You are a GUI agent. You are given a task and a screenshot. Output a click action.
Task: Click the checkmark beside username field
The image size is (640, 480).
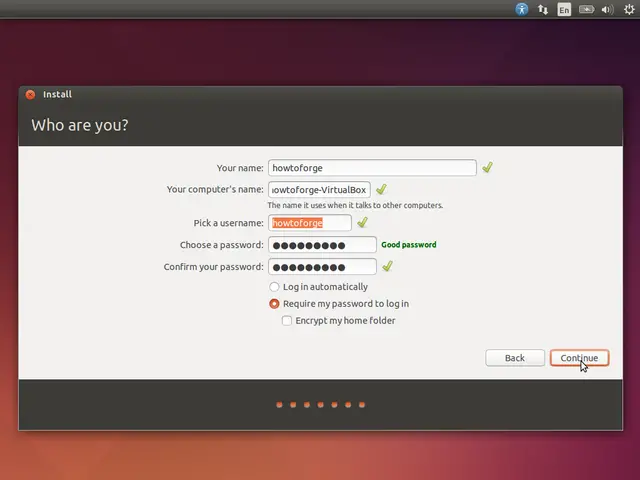(362, 222)
